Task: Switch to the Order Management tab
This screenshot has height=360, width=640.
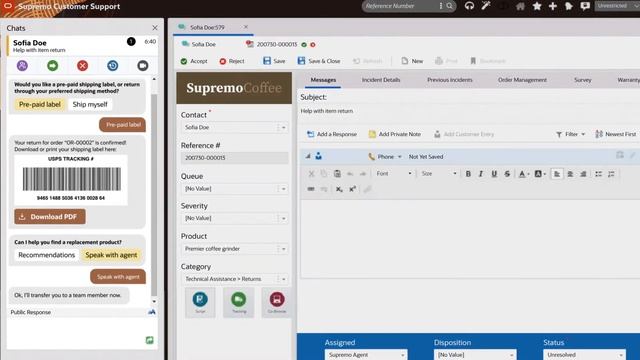Action: point(522,80)
